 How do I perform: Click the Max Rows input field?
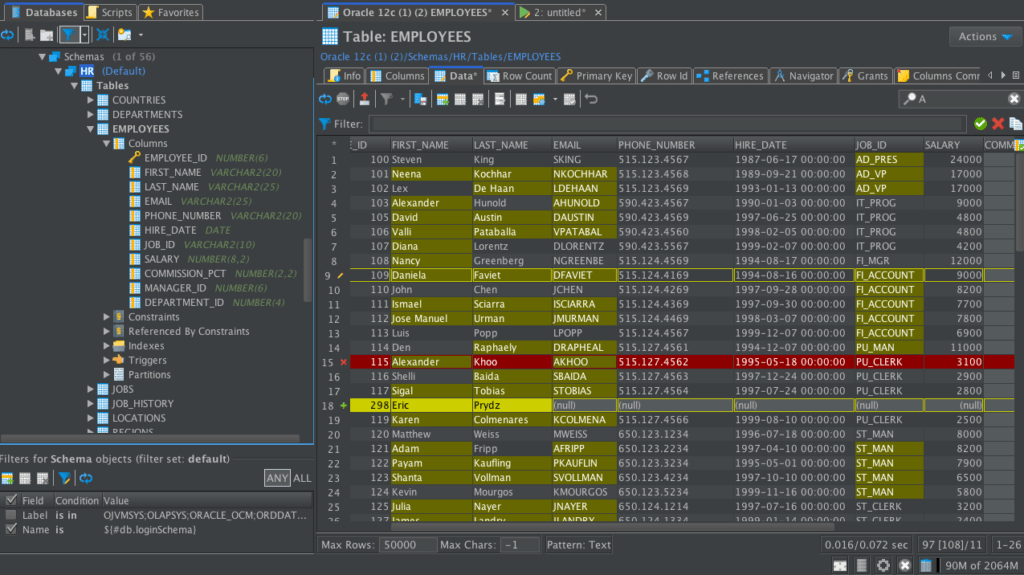(x=408, y=544)
